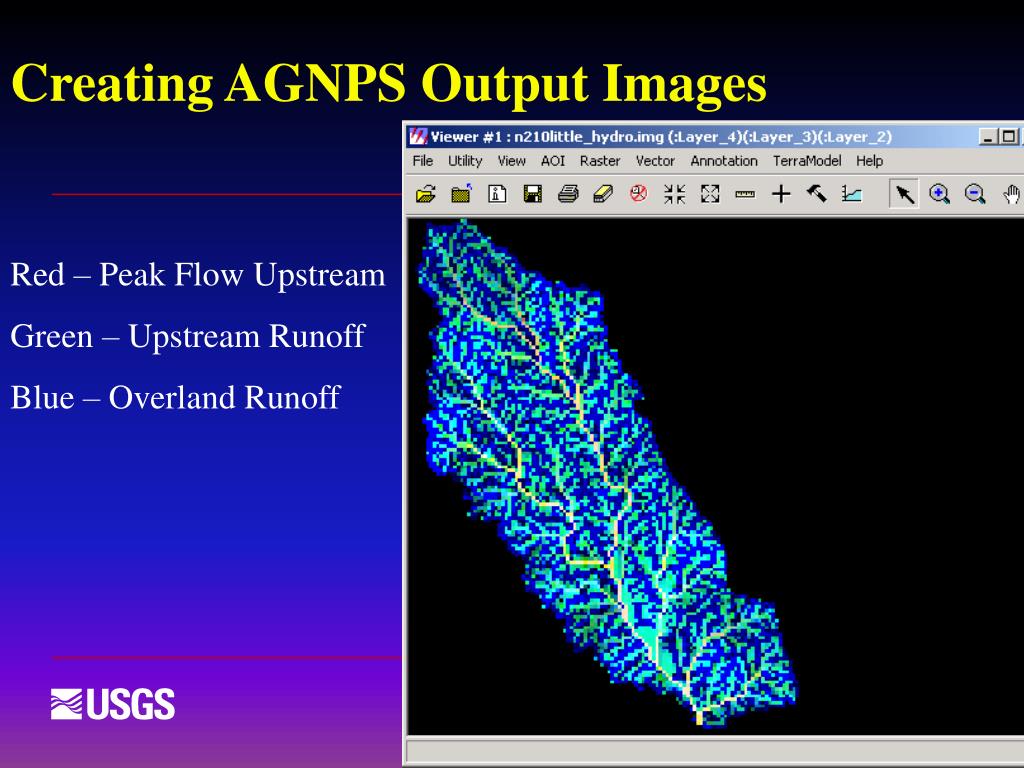This screenshot has width=1024, height=768.
Task: Select the zoom out magnifier tool
Action: pyautogui.click(x=975, y=194)
